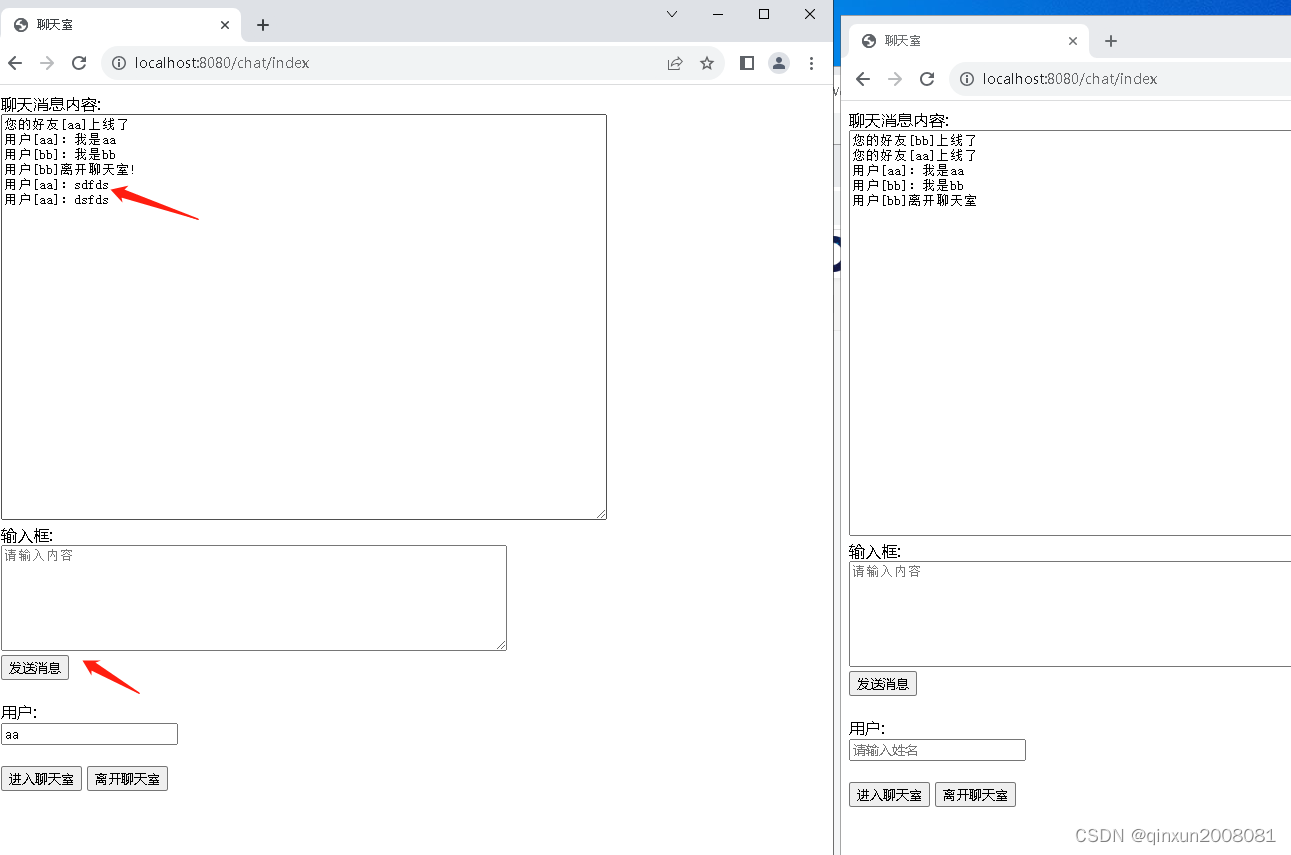Click the back arrow in the left browser
The width and height of the screenshot is (1291, 855).
click(14, 62)
